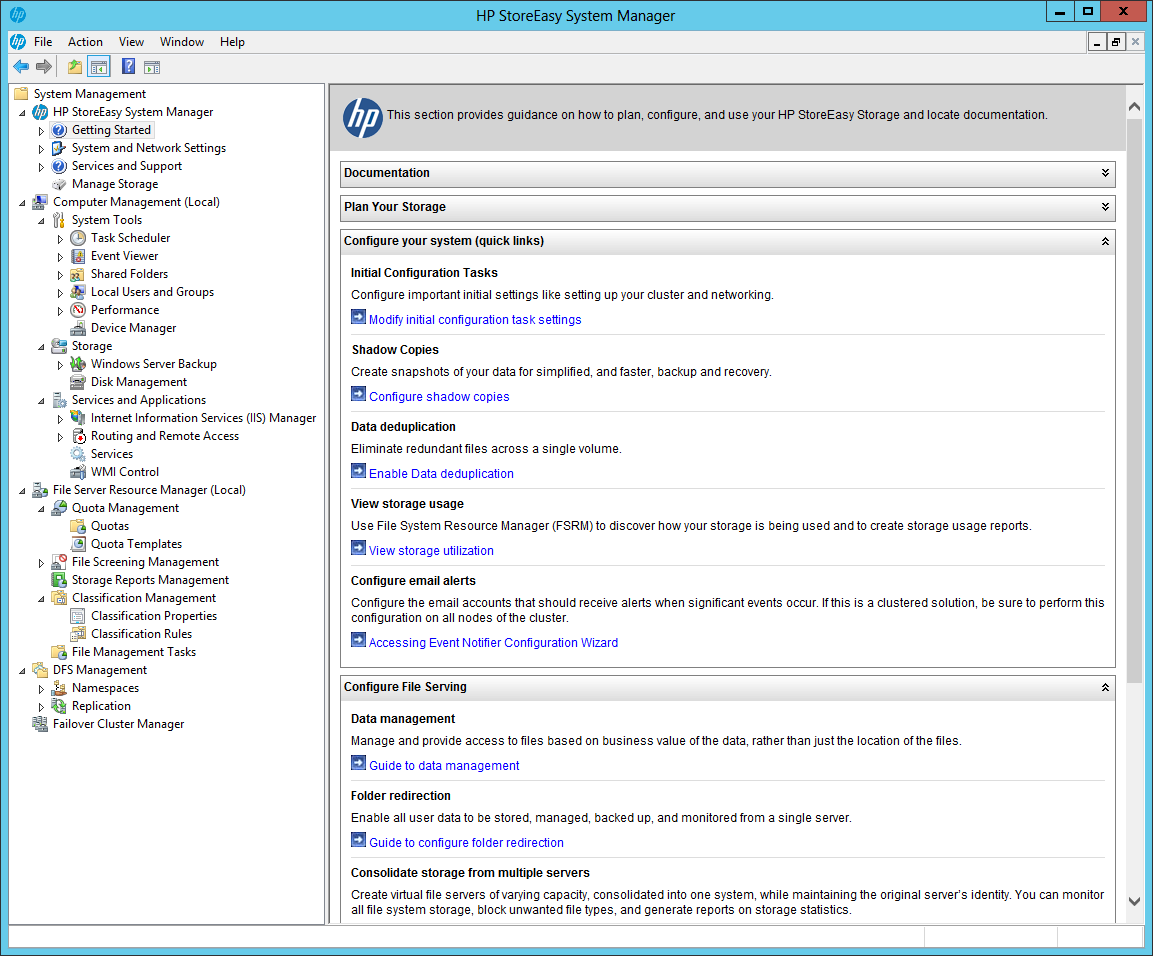1153x956 pixels.
Task: Open the Window menu
Action: click(x=182, y=42)
